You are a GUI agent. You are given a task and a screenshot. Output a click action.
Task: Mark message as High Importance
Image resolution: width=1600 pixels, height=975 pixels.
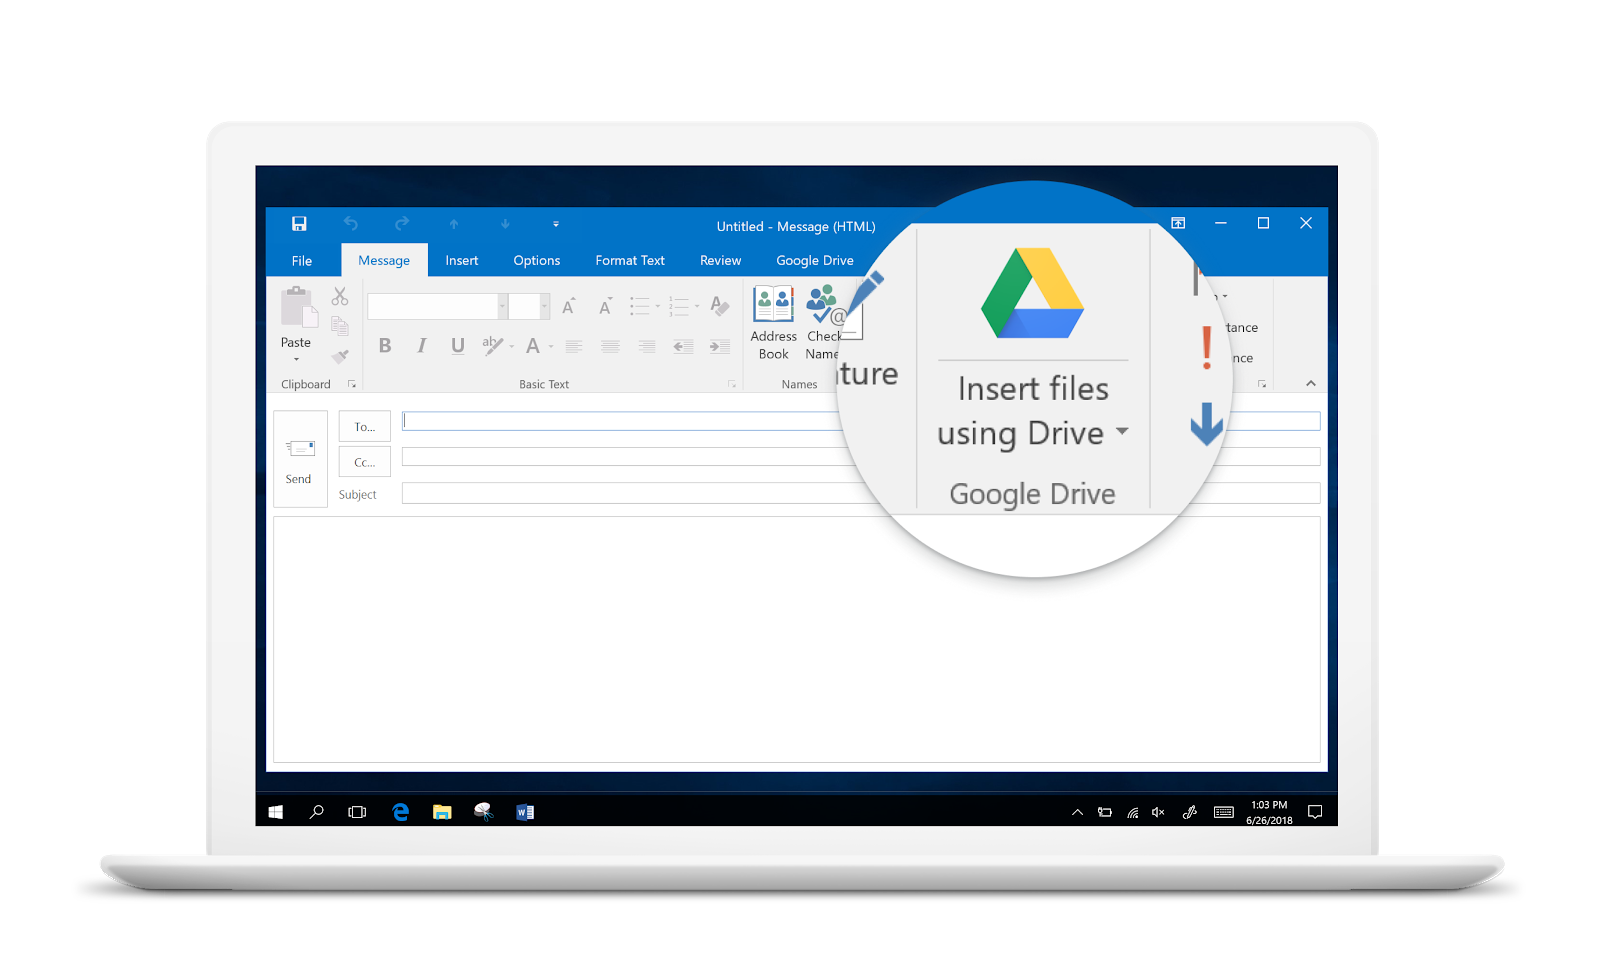pos(1207,347)
